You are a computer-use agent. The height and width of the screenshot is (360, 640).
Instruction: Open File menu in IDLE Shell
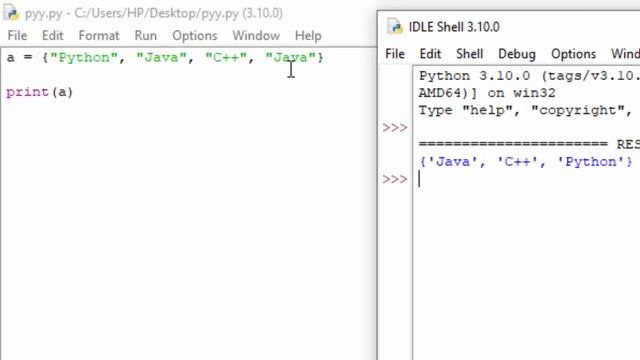pyautogui.click(x=395, y=54)
